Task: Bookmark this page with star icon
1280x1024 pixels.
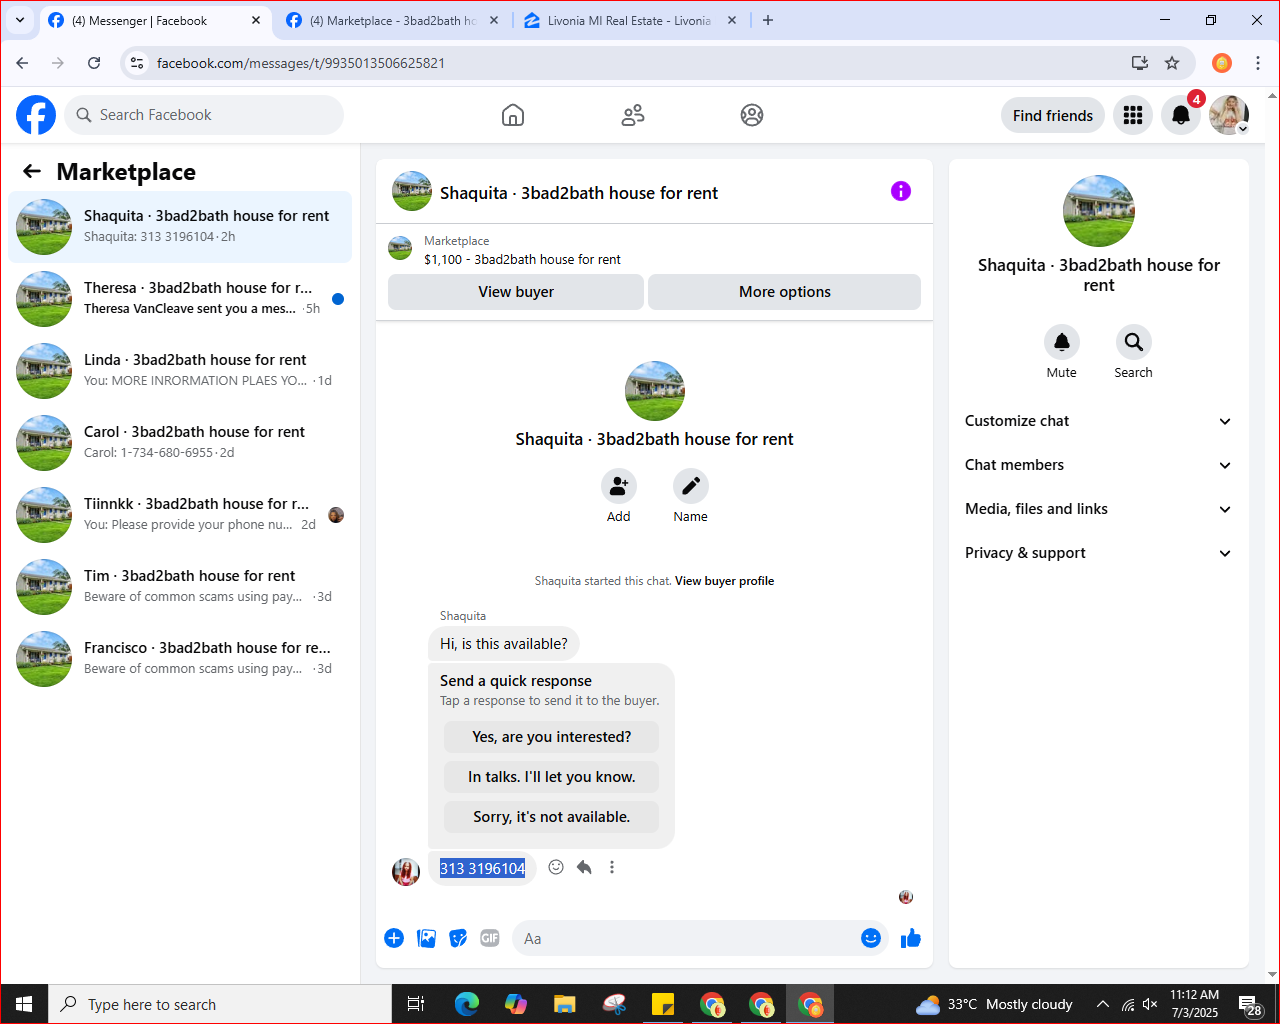Action: pos(1172,63)
